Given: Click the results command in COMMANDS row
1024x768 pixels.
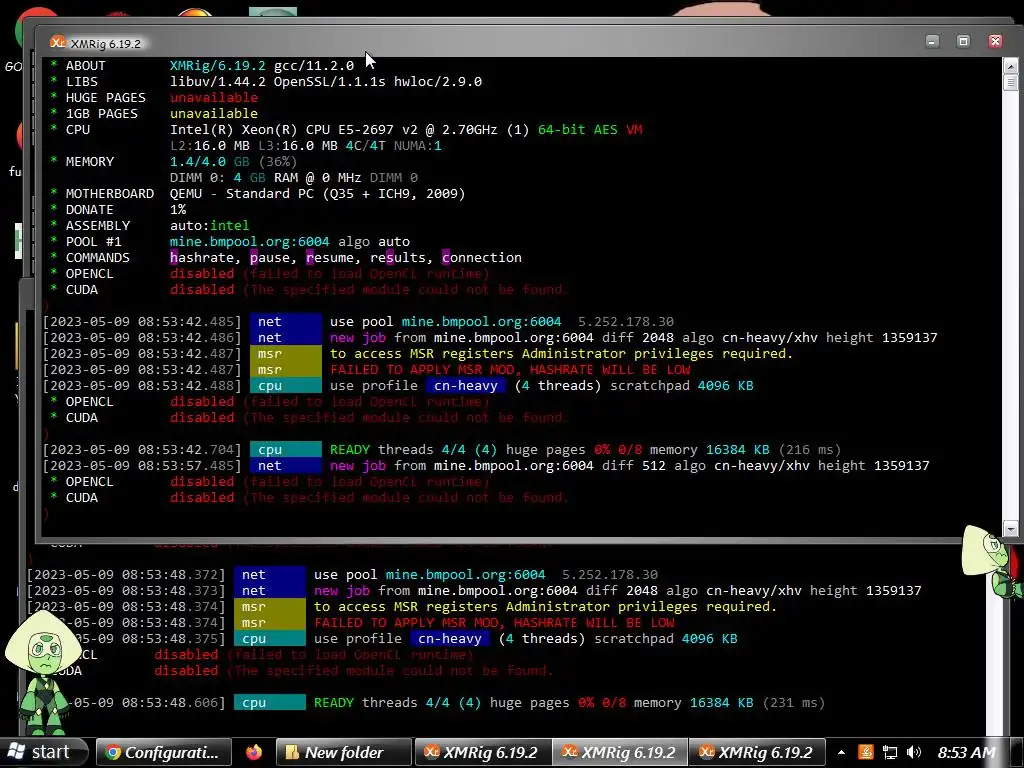Looking at the screenshot, I should (398, 257).
